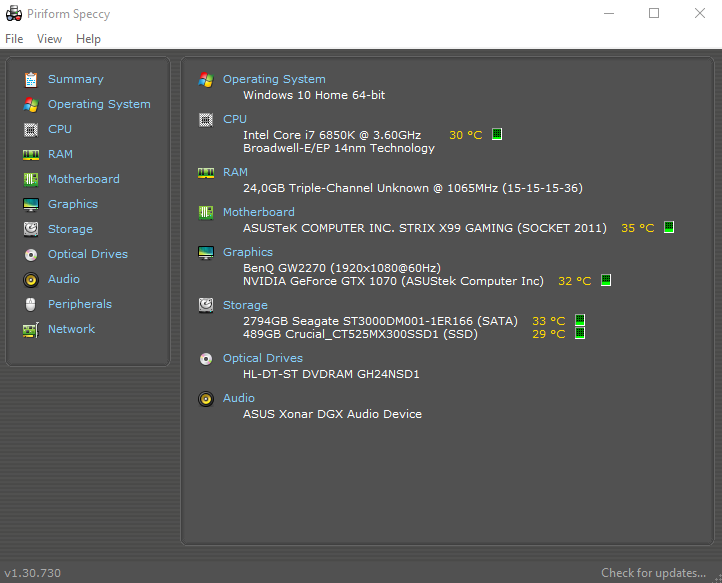Click the Peripherals mouse icon in sidebar

tap(30, 304)
